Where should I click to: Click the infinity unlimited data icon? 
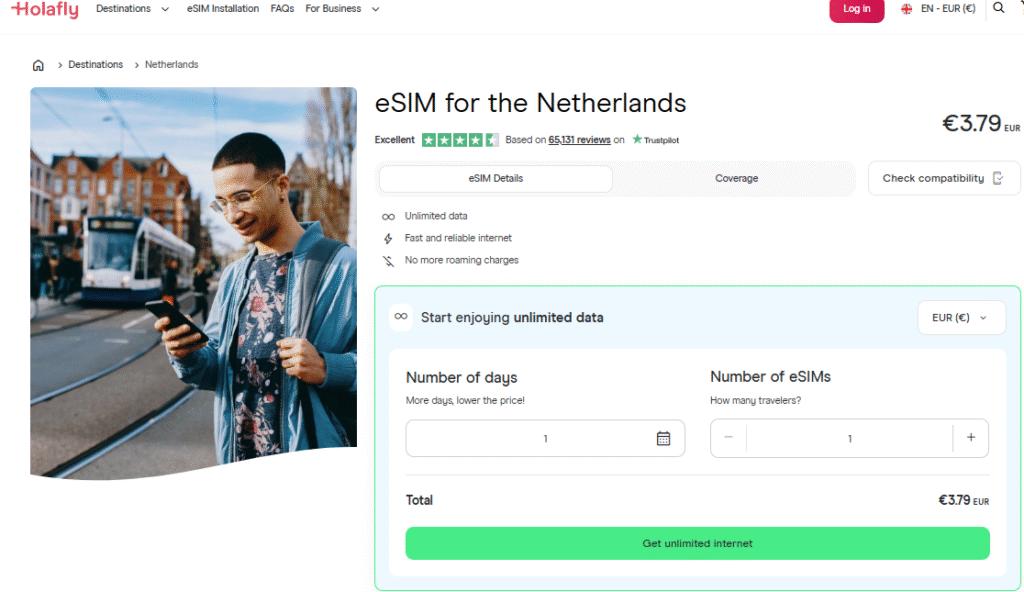(x=387, y=216)
